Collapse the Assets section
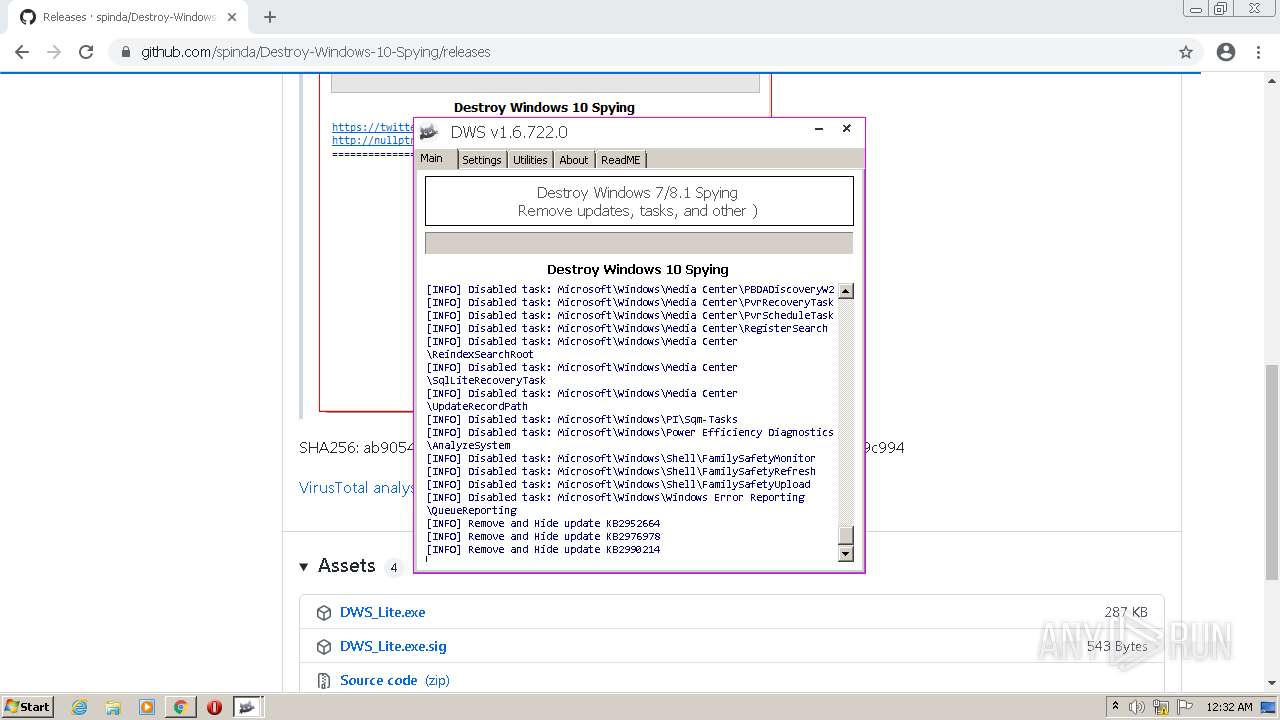1280x720 pixels. point(304,567)
